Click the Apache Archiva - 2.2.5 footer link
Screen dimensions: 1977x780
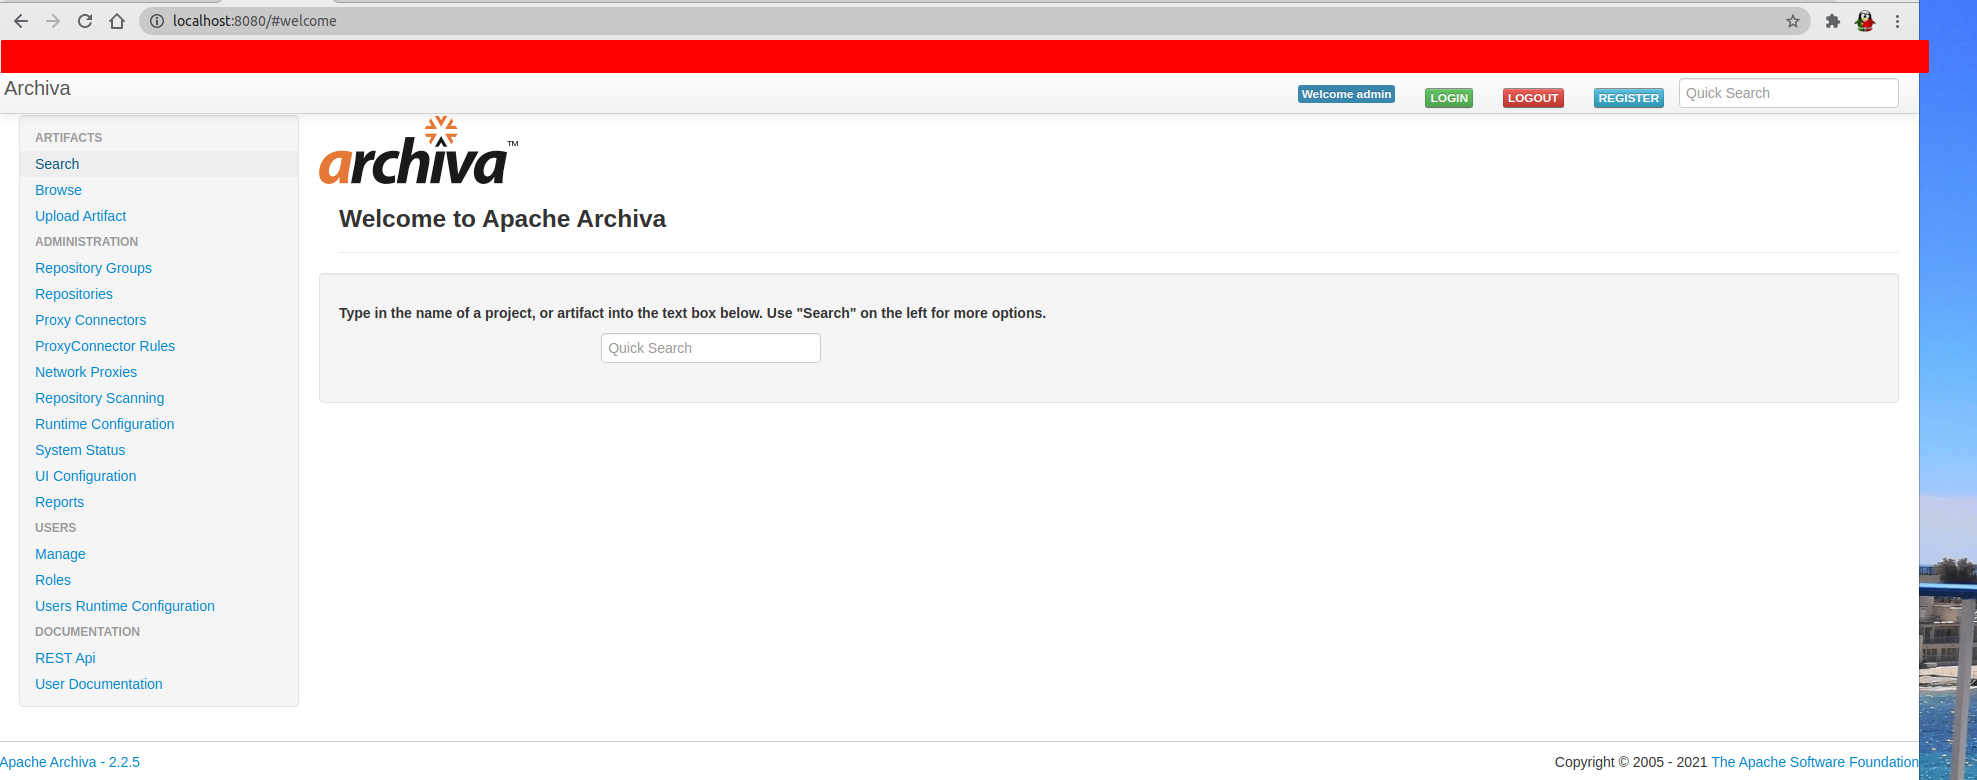pos(70,762)
